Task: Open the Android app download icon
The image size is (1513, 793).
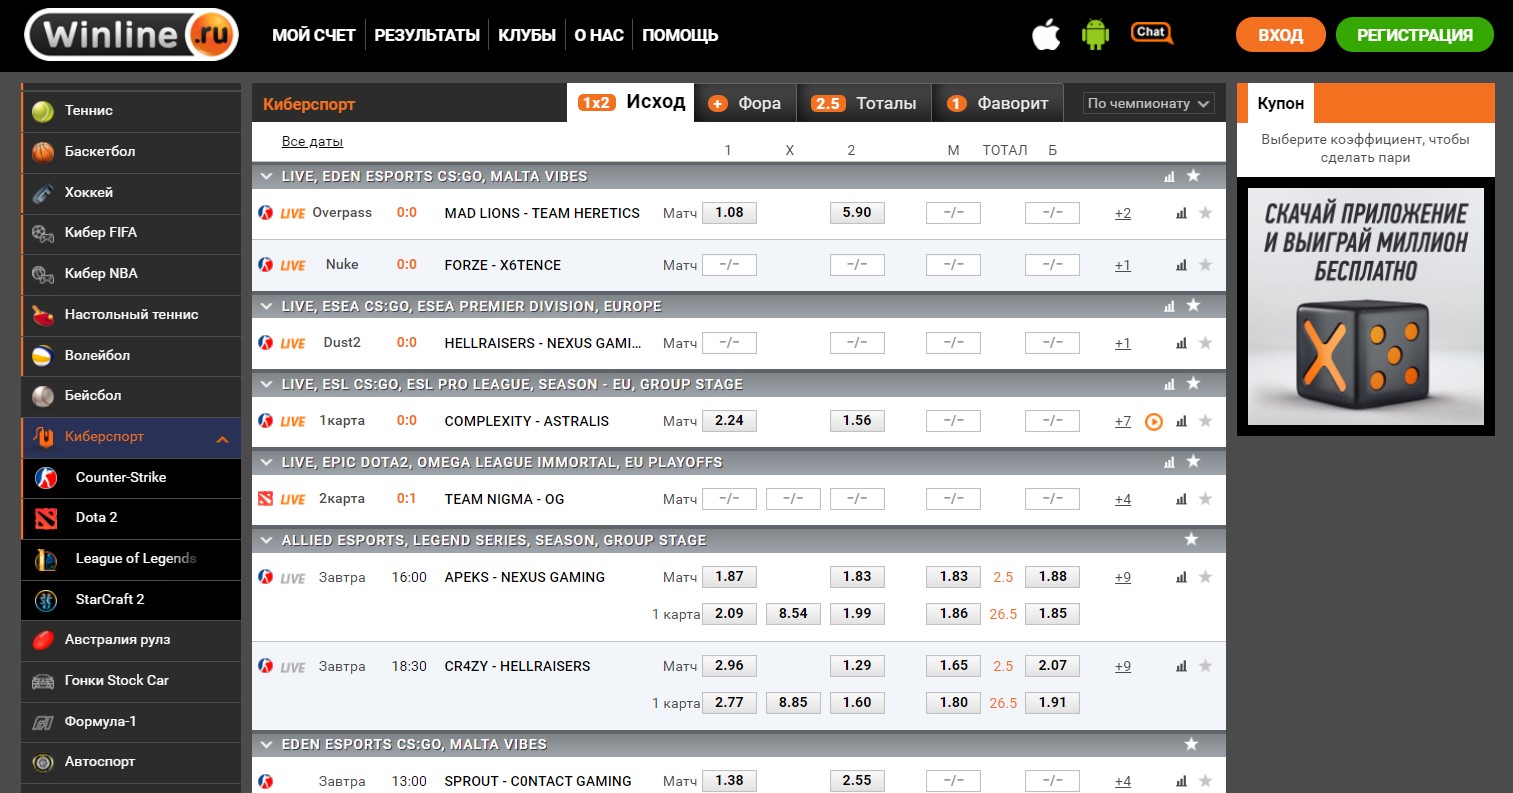Action: click(1096, 35)
